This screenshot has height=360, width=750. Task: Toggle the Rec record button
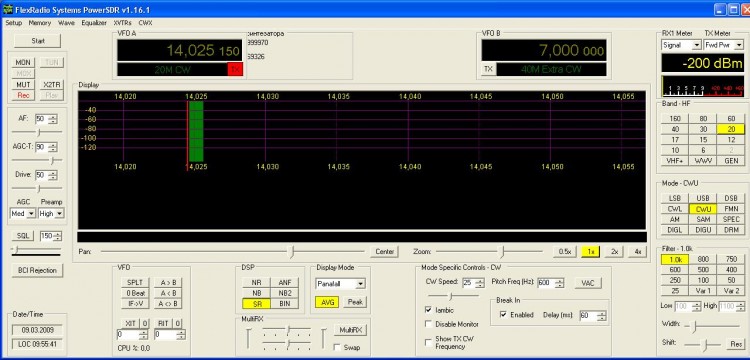[x=23, y=95]
